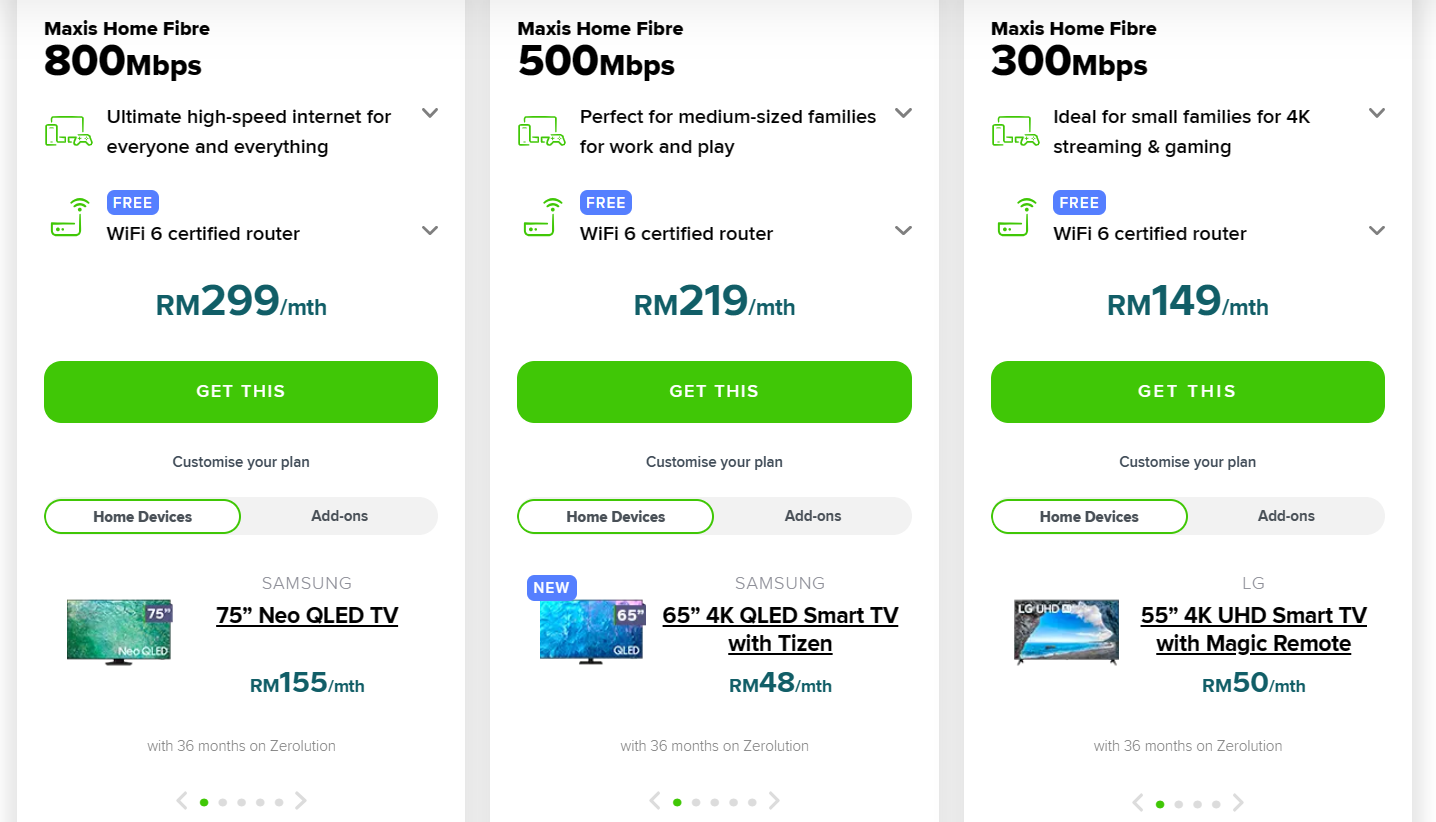Click the devices icon on the 300Mbps plan

pyautogui.click(x=1015, y=132)
